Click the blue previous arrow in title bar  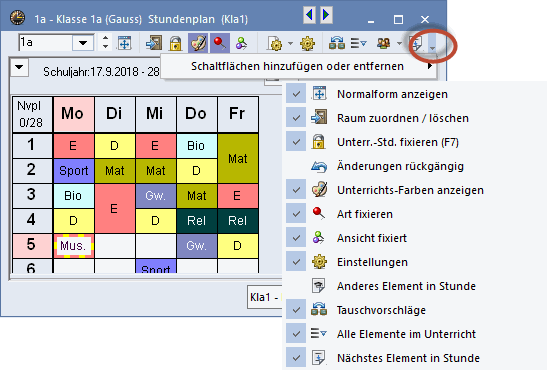click(x=309, y=15)
